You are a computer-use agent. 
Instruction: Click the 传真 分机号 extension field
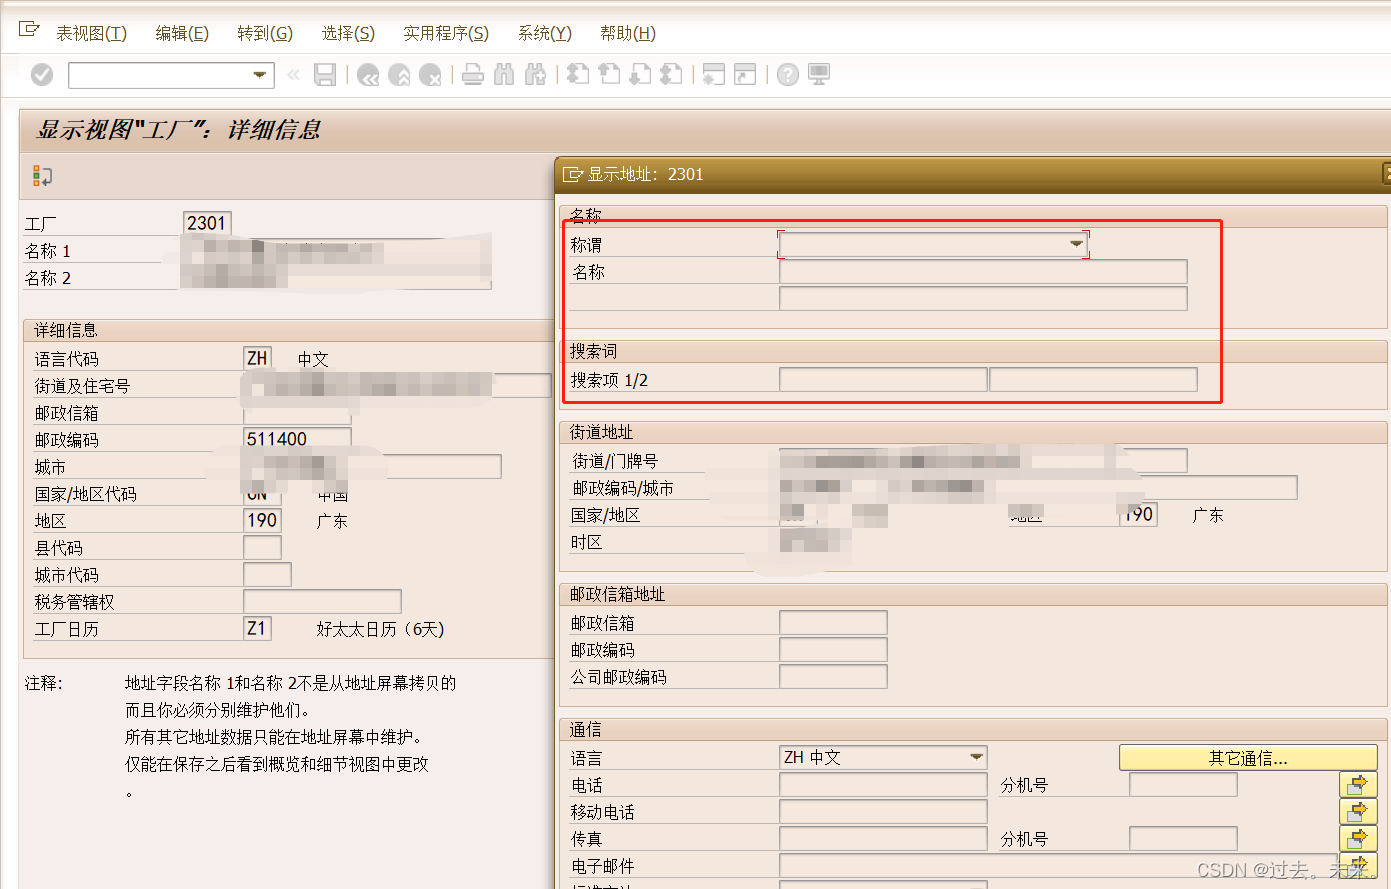tap(1183, 839)
